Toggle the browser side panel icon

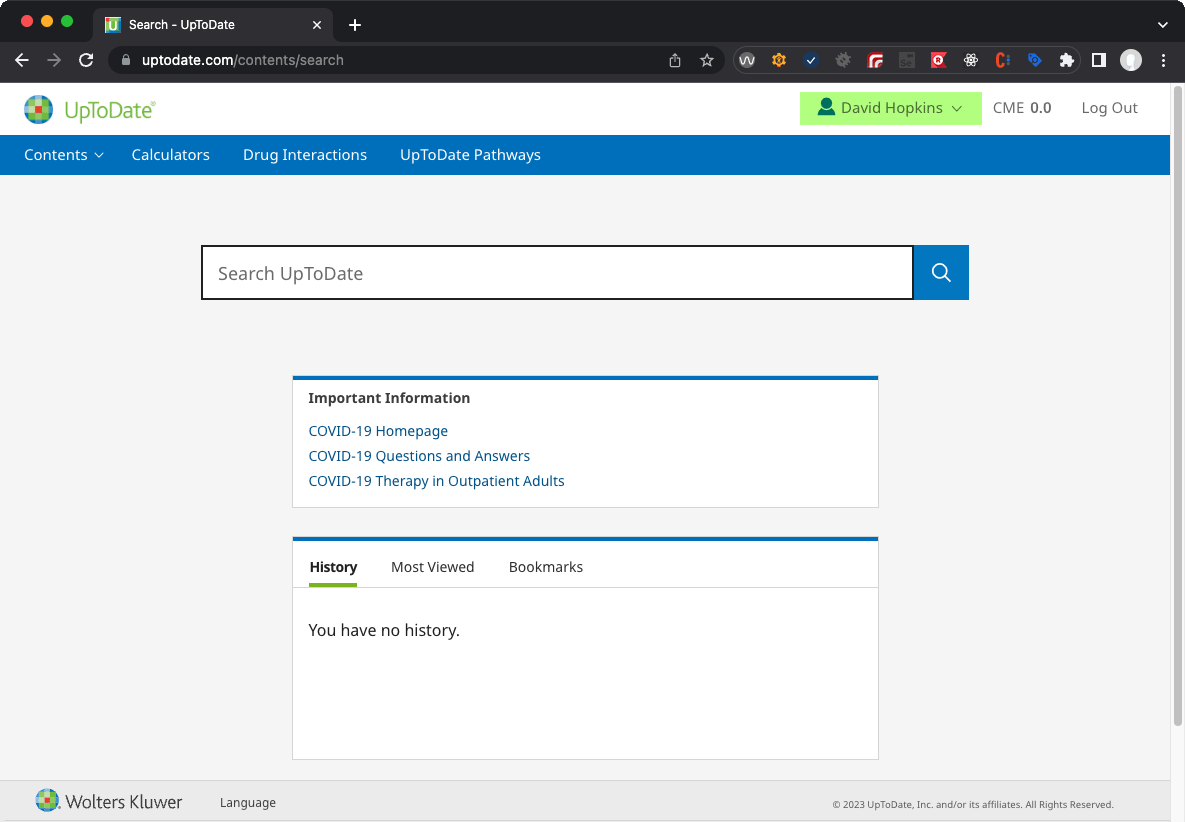[x=1098, y=60]
